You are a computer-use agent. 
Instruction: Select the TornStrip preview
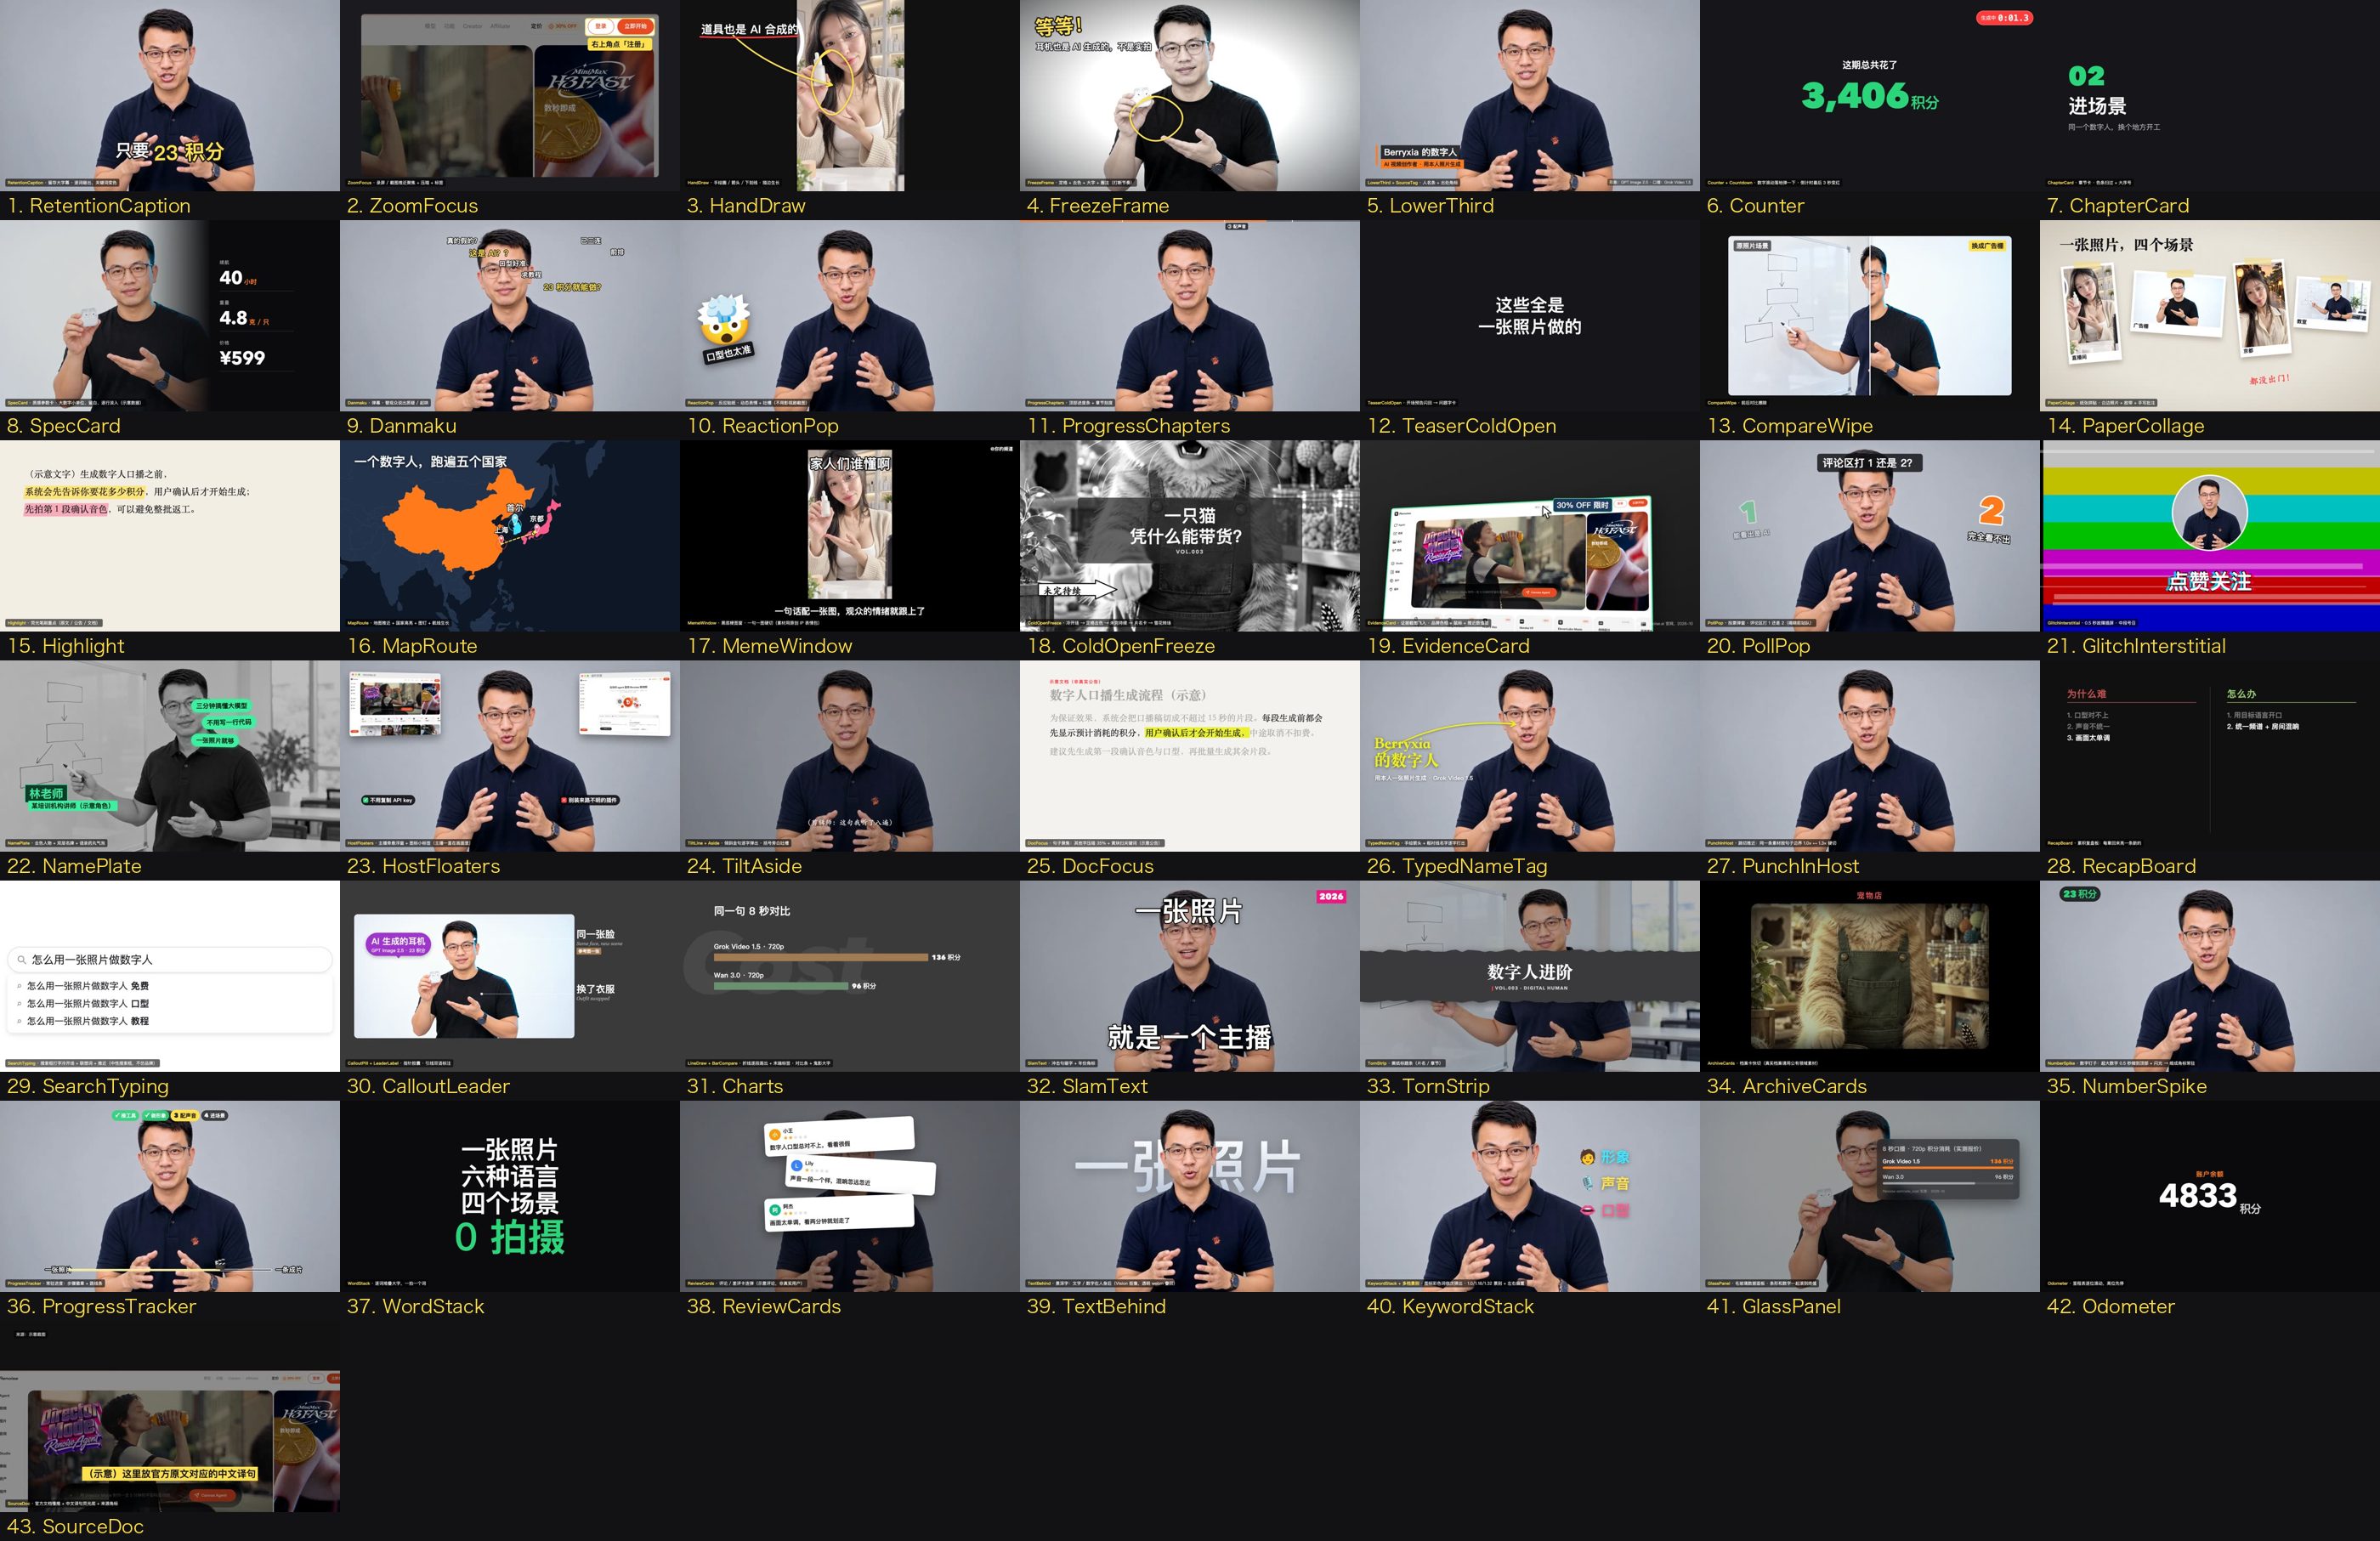(x=1530, y=976)
